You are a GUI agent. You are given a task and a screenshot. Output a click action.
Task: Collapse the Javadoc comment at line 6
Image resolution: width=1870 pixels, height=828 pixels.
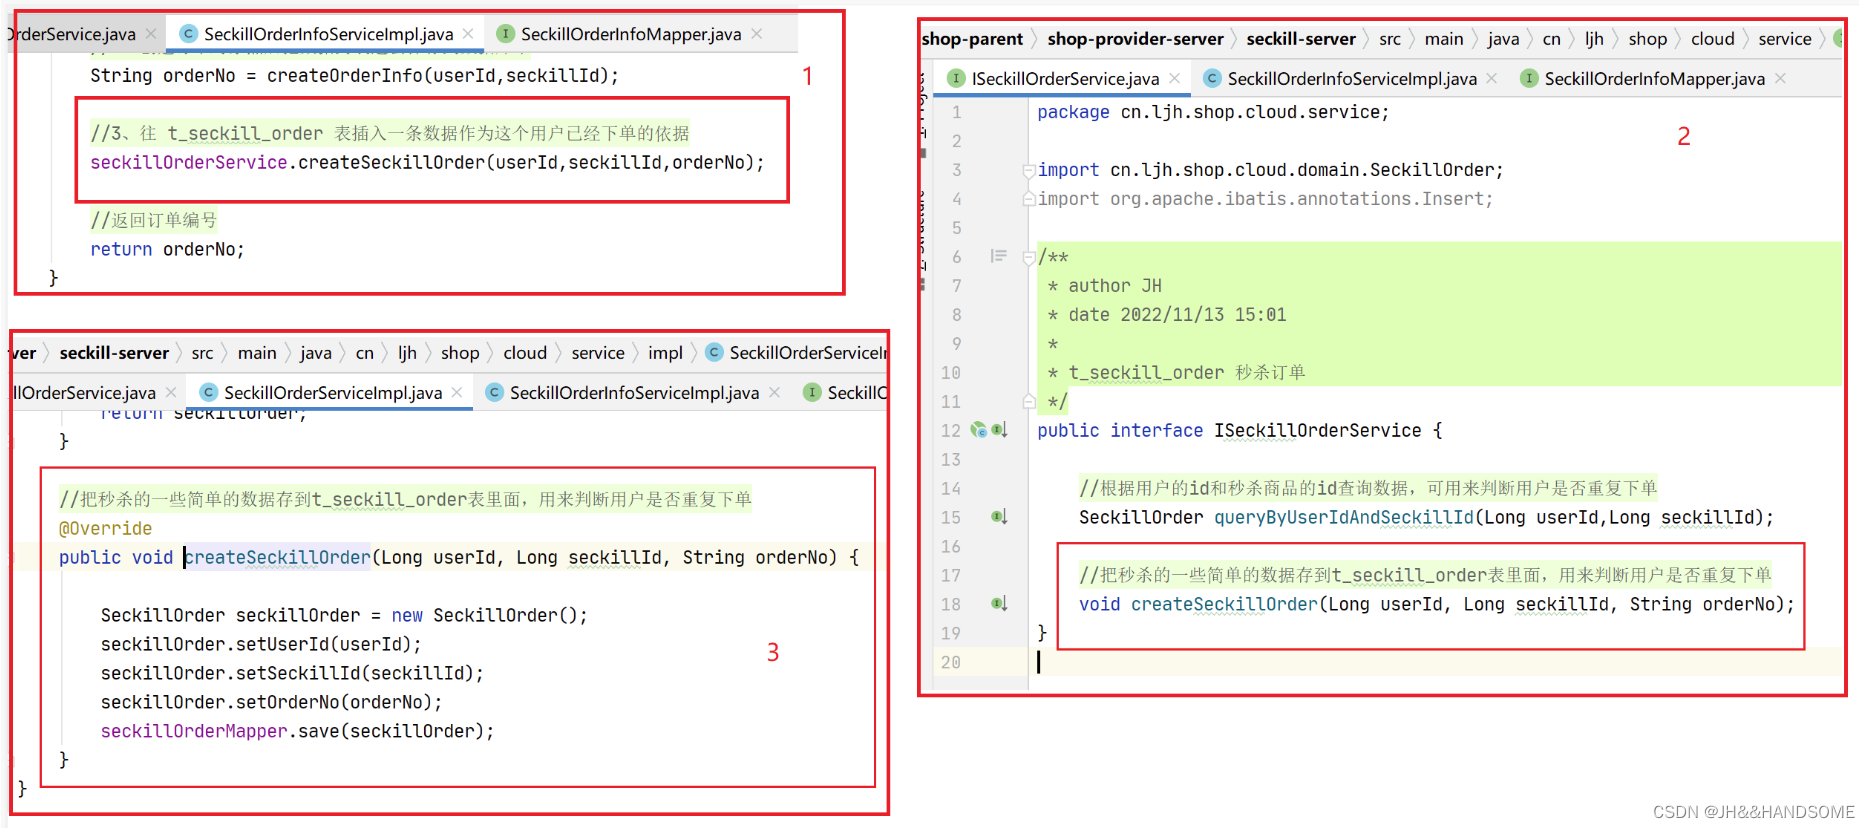pyautogui.click(x=1029, y=258)
